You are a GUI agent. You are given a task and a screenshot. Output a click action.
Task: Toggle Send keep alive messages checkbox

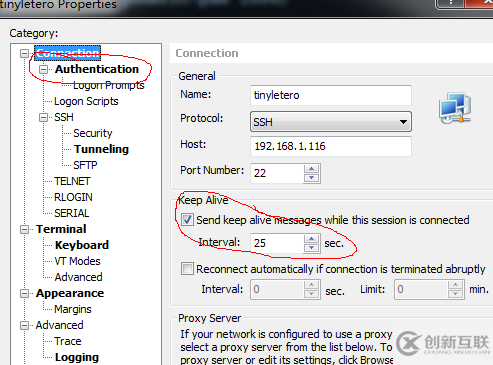(187, 220)
